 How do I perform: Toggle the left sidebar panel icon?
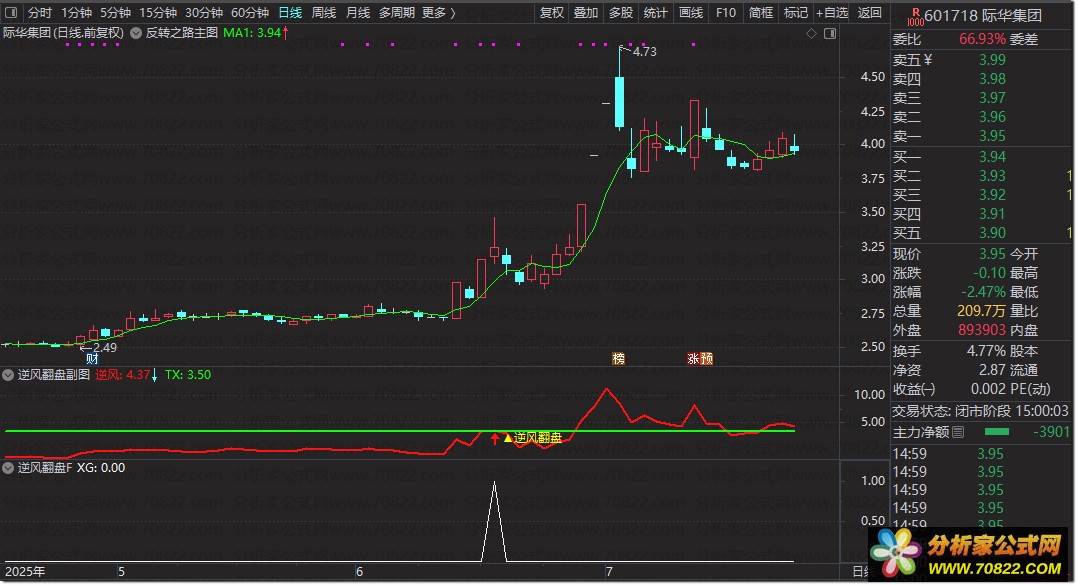12,12
